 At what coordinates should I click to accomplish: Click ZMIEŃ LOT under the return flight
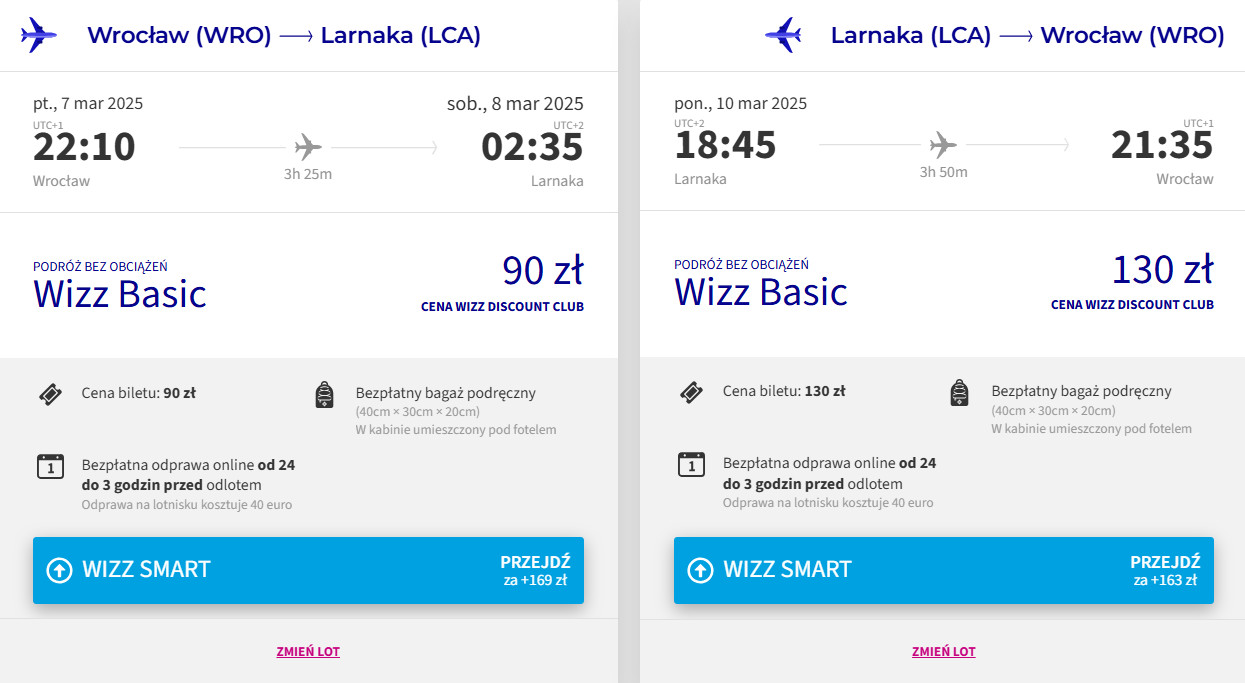943,652
